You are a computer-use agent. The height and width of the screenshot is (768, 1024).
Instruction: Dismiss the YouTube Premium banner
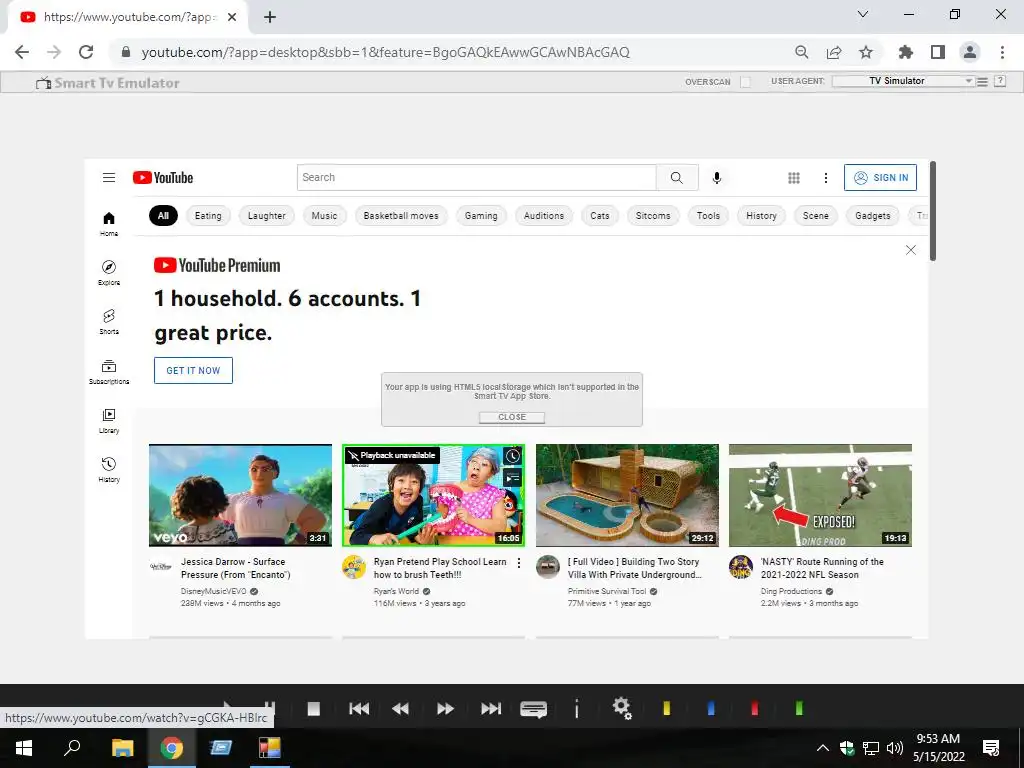(910, 250)
